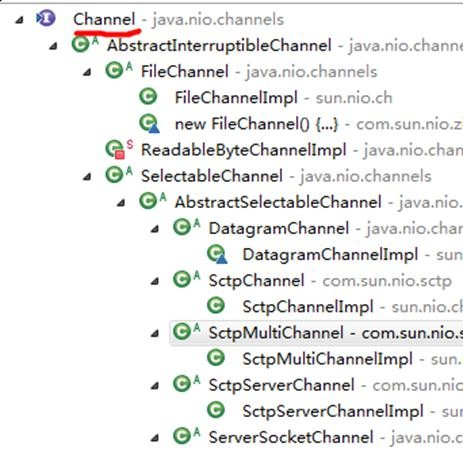Screen dimensions: 463x449
Task: Click the 'com.sun.nio.sctp' label of SctpChannel
Action: coord(387,281)
